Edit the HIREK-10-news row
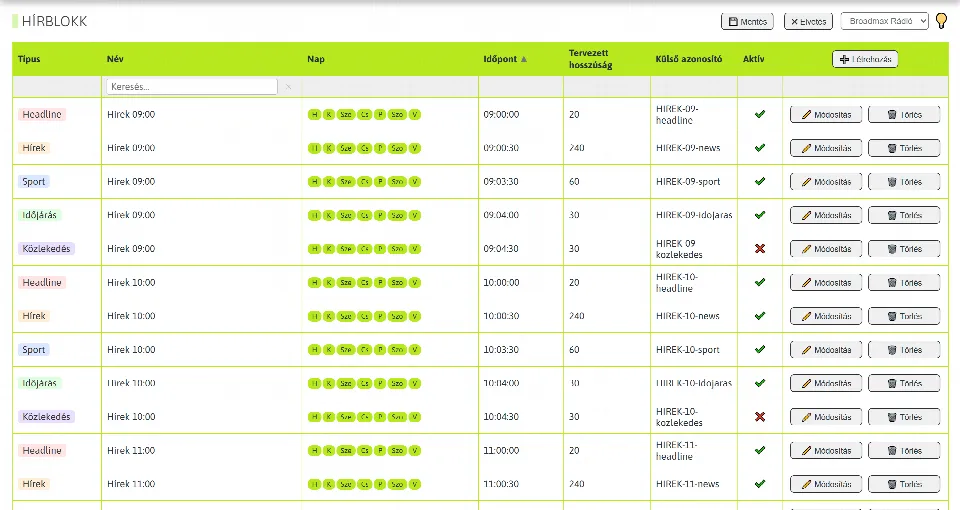This screenshot has width=960, height=510. pos(826,317)
